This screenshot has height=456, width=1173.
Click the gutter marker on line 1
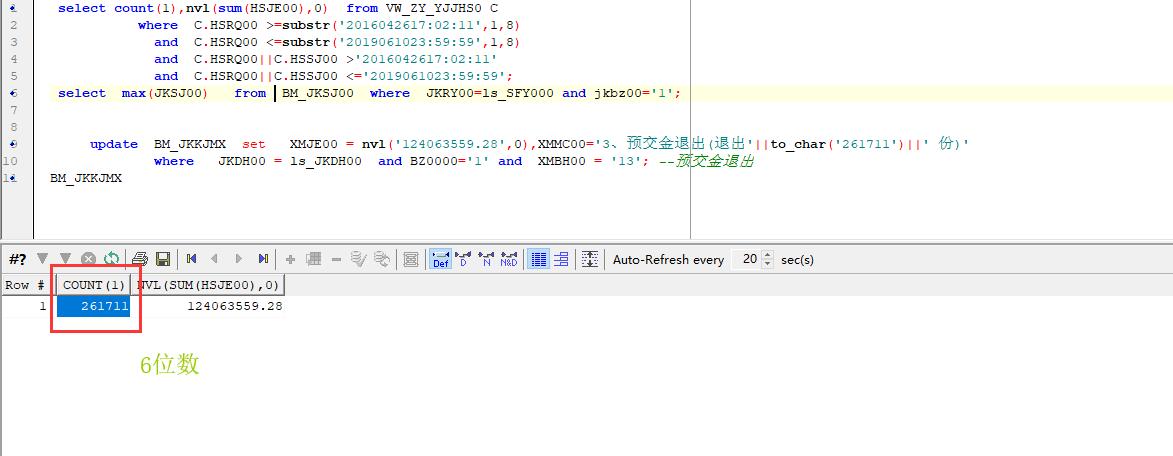(x=13, y=8)
